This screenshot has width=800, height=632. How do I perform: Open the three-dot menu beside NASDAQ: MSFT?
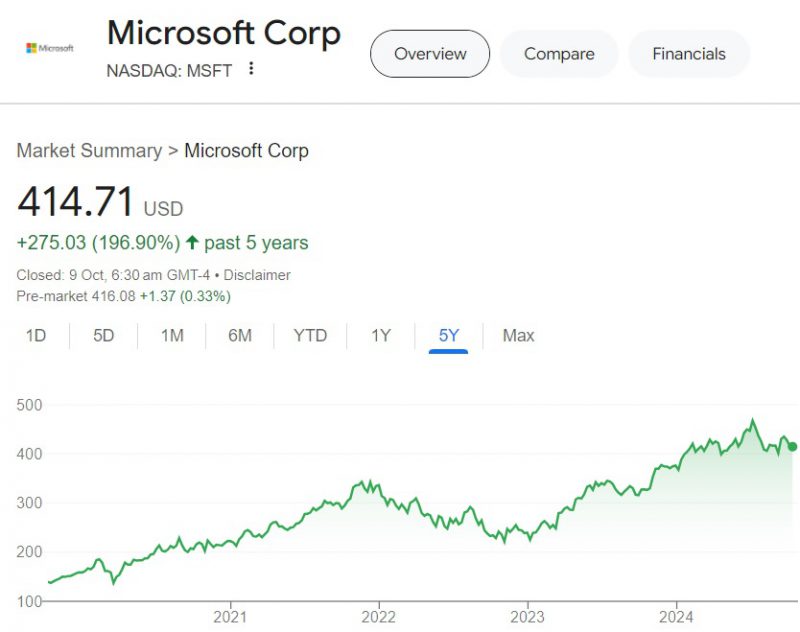[250, 69]
